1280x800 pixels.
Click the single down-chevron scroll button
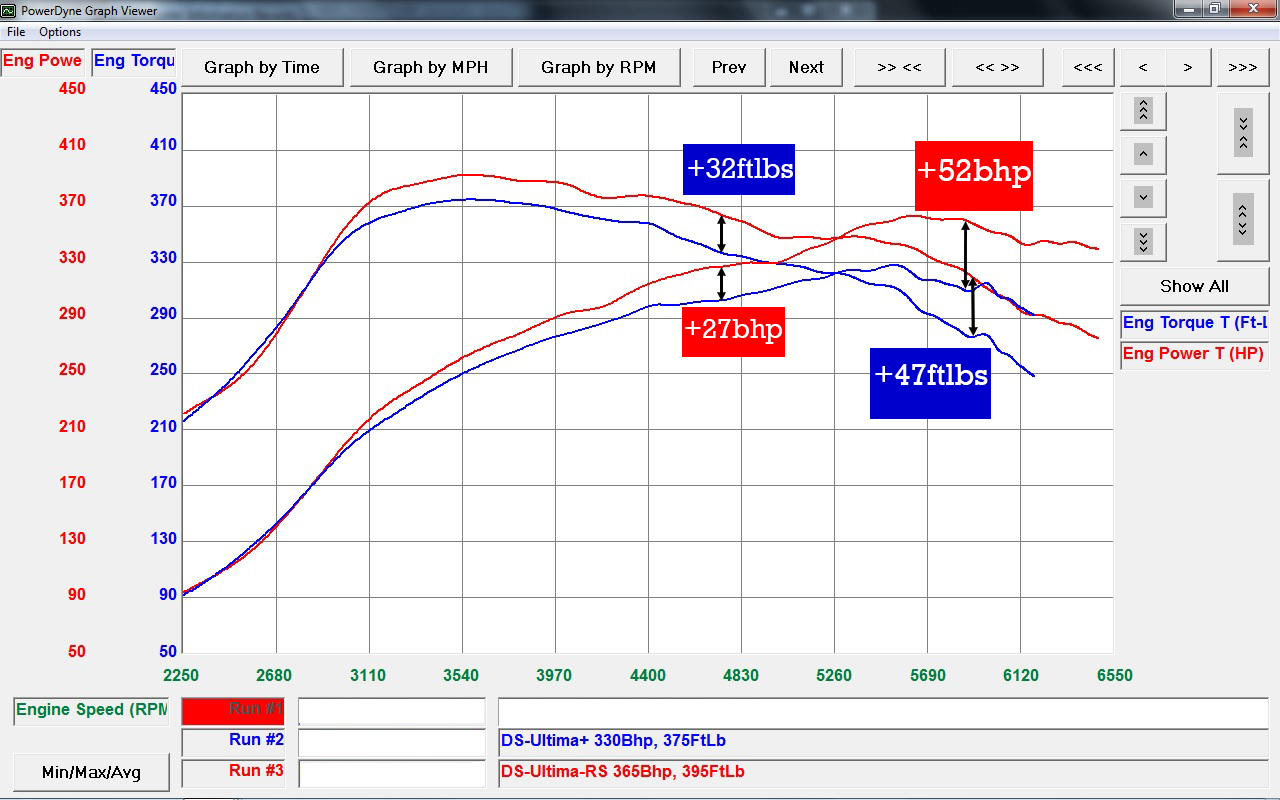click(x=1144, y=197)
